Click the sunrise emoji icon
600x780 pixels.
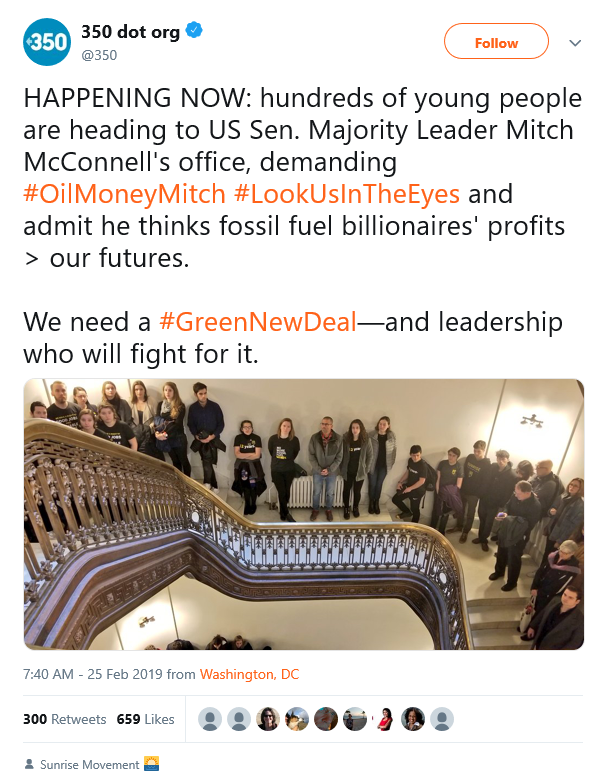tap(152, 764)
